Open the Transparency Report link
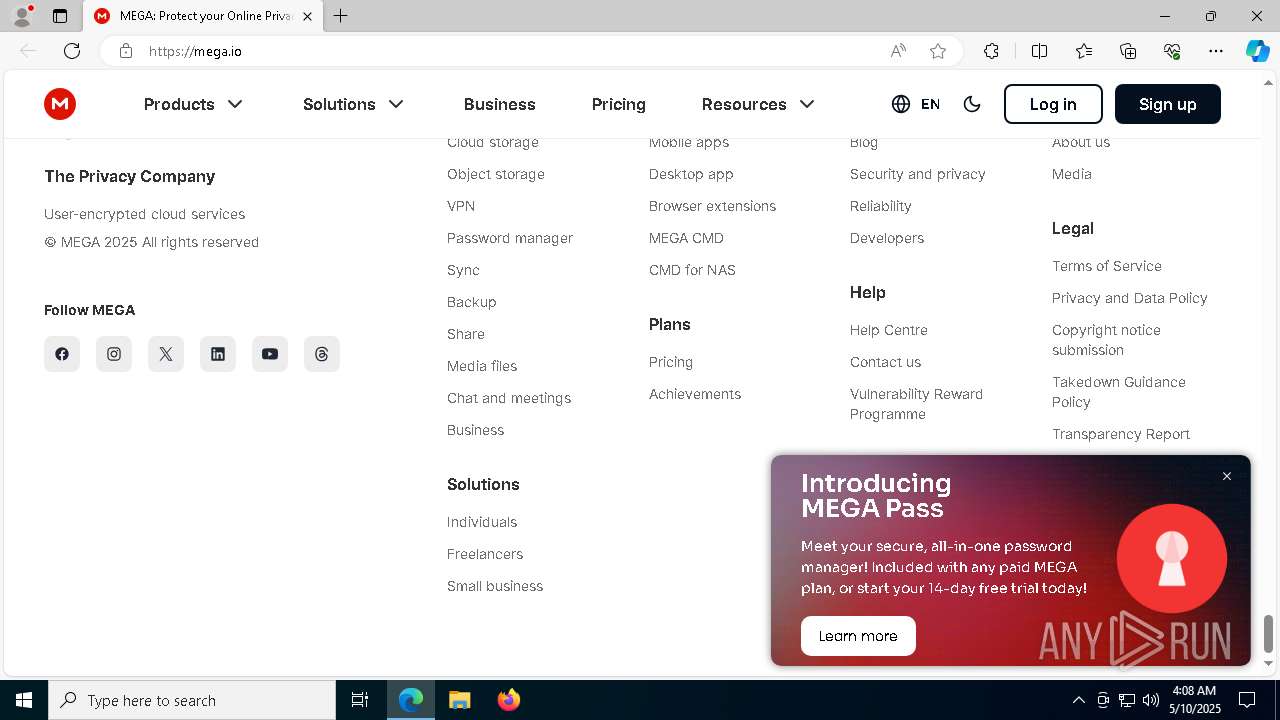Screen dimensions: 1280x720 (x=1121, y=434)
